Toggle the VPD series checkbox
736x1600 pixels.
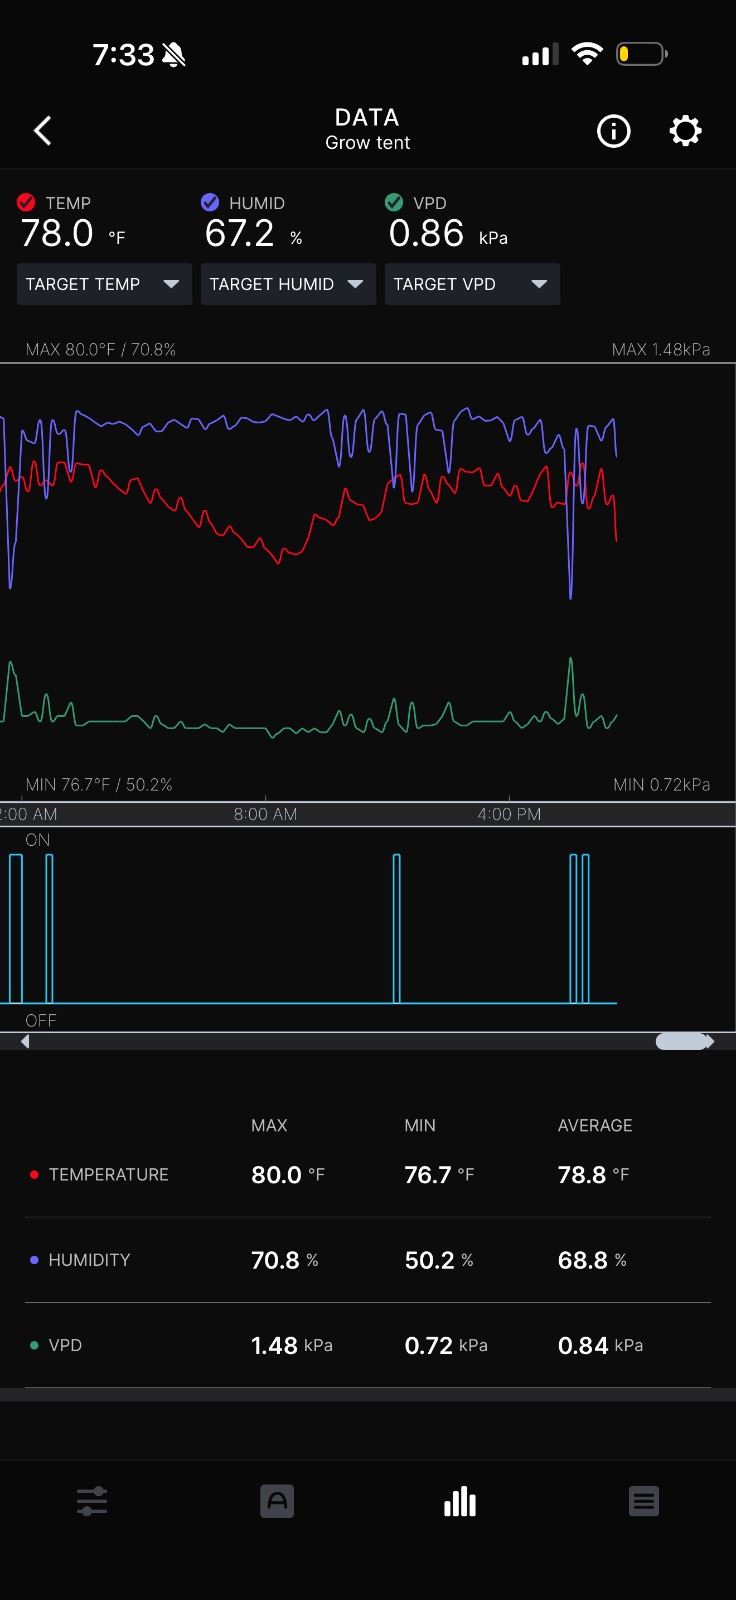[x=394, y=202]
